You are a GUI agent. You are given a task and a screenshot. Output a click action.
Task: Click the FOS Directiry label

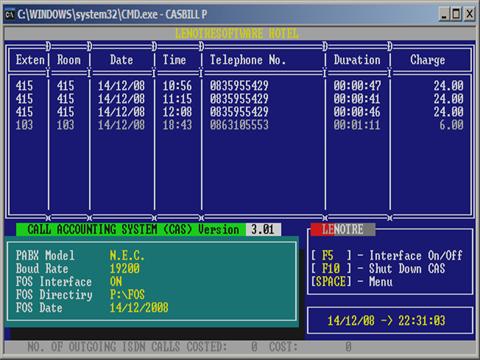click(54, 295)
